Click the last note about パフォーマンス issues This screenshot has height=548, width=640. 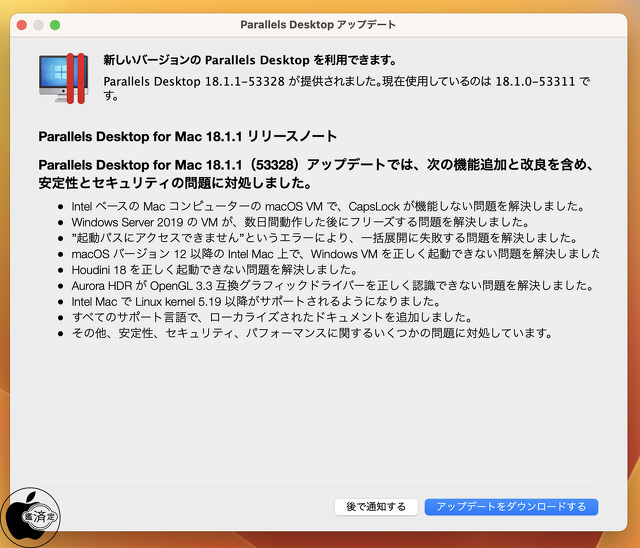[x=312, y=333]
